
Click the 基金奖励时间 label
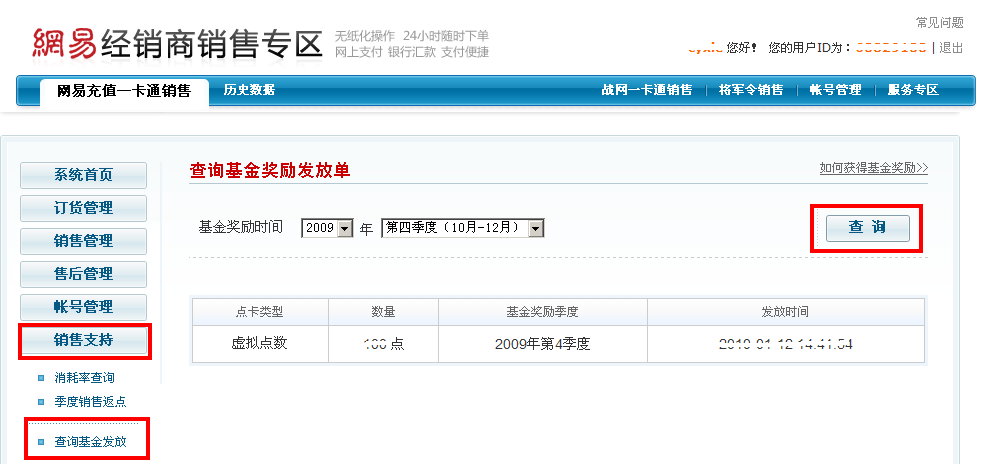coord(241,227)
